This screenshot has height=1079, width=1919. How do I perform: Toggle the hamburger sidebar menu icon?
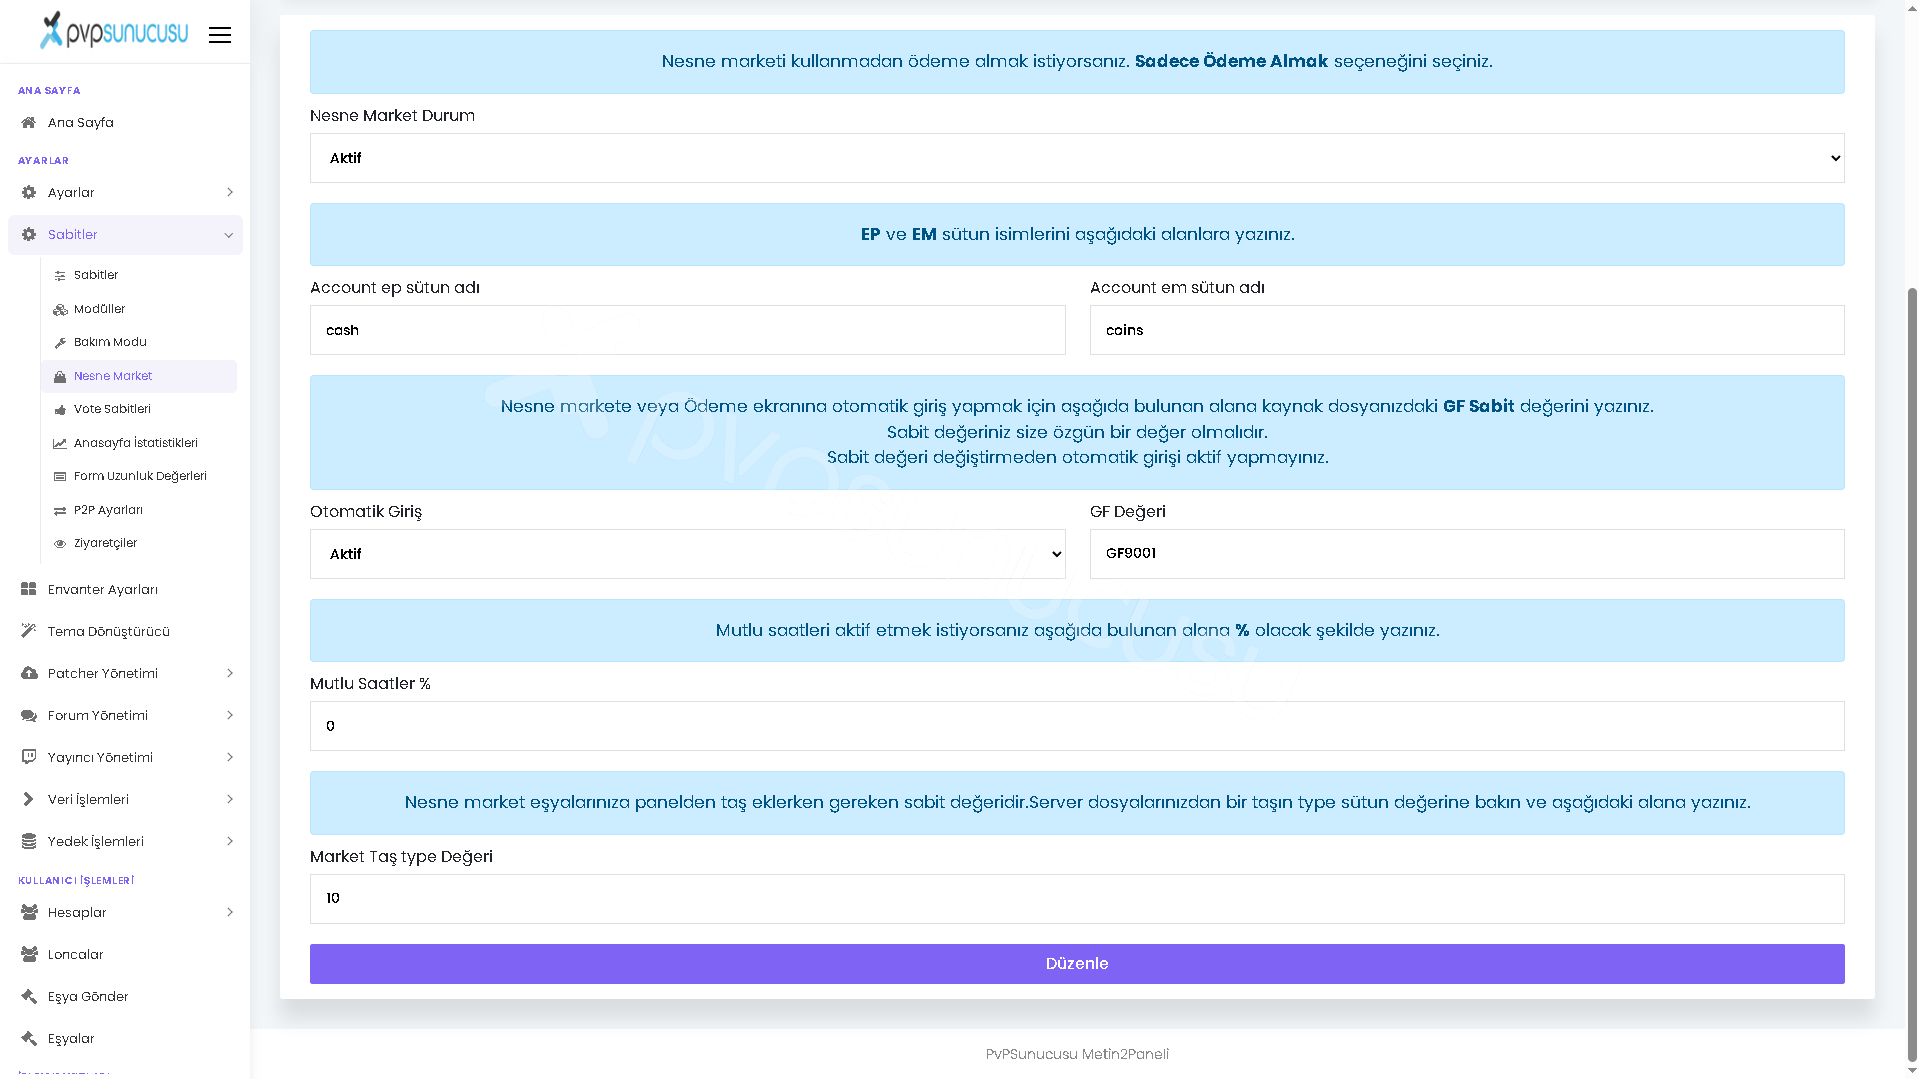[x=220, y=35]
